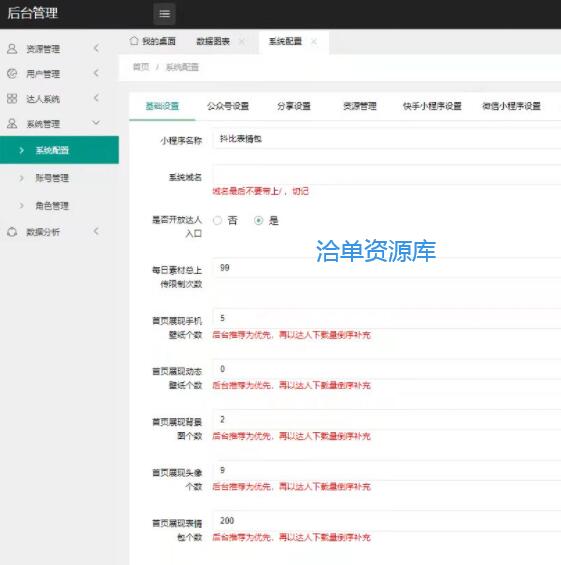Click the arrow icon beside 角色管理
Viewport: 561px width, 565px height.
coord(22,206)
